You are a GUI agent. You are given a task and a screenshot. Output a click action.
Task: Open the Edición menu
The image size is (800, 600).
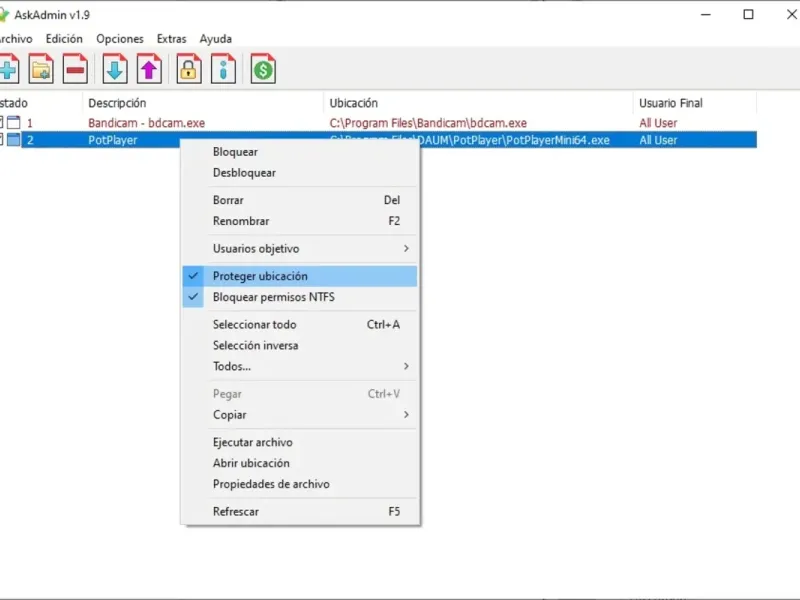point(64,39)
